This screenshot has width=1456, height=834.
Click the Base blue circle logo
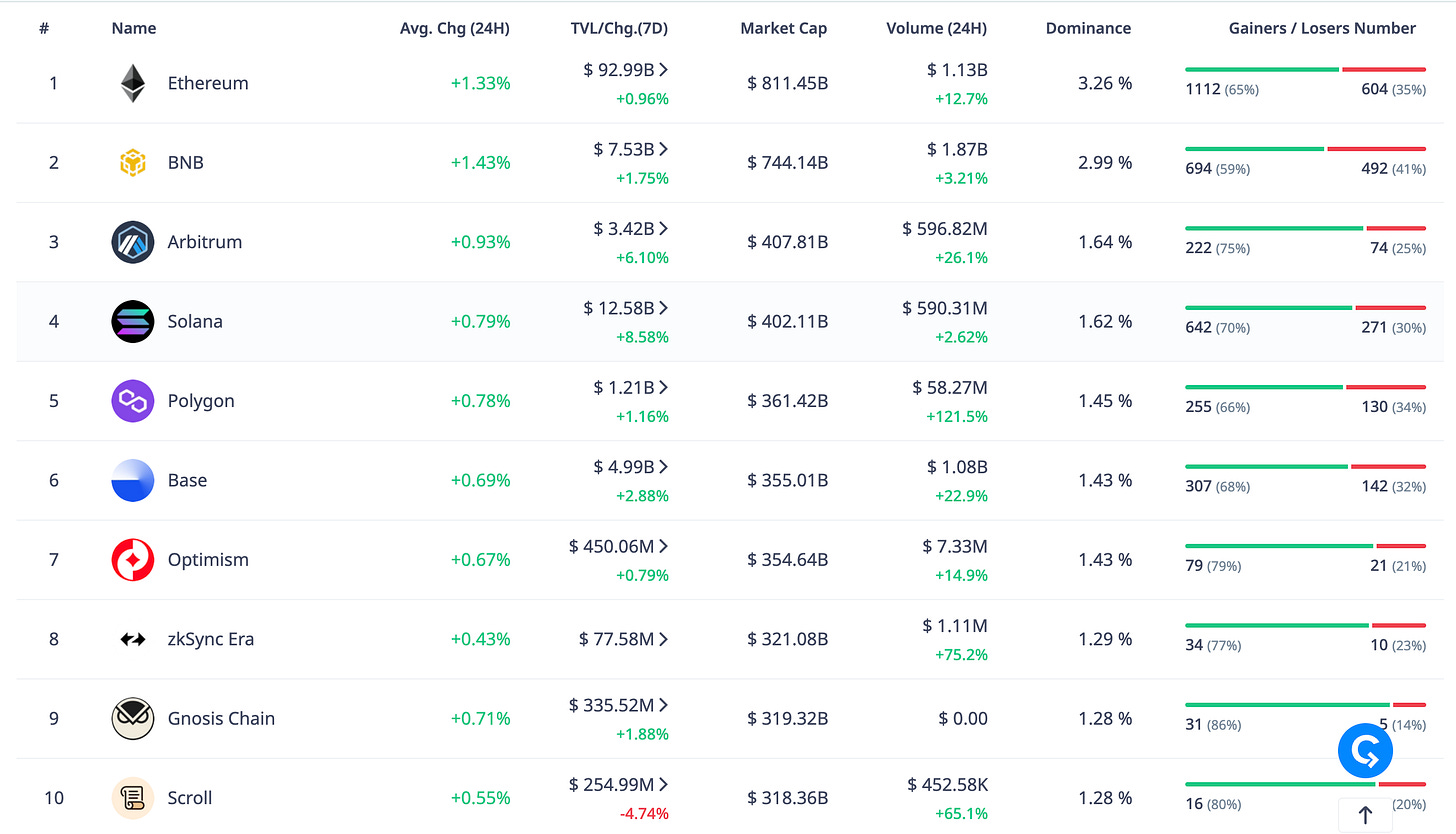[x=132, y=480]
